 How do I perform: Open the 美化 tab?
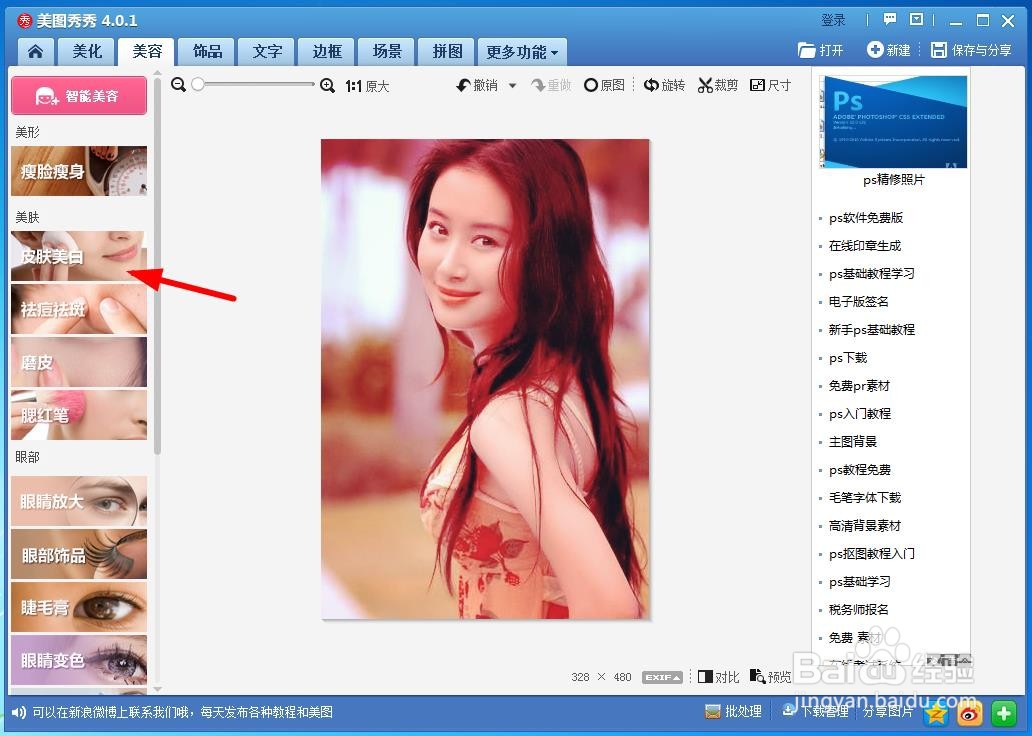[87, 51]
